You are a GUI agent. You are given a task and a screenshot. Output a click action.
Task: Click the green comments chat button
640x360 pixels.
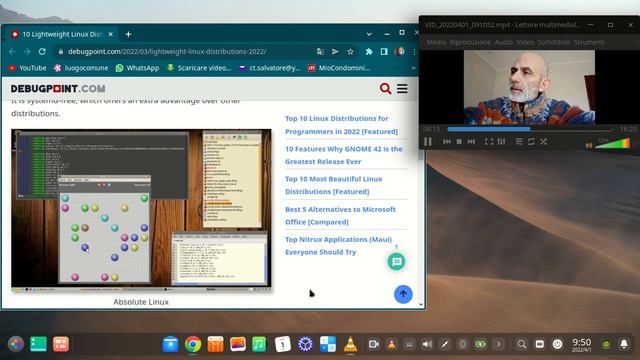(396, 262)
